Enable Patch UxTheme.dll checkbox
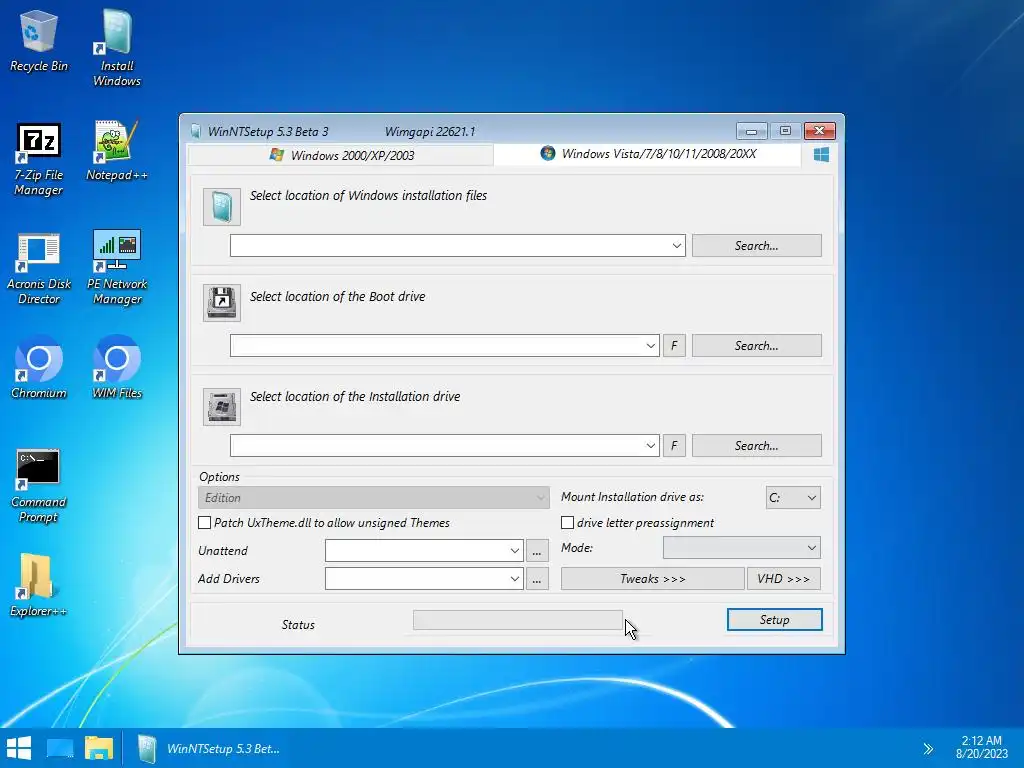This screenshot has height=768, width=1024. (x=204, y=522)
